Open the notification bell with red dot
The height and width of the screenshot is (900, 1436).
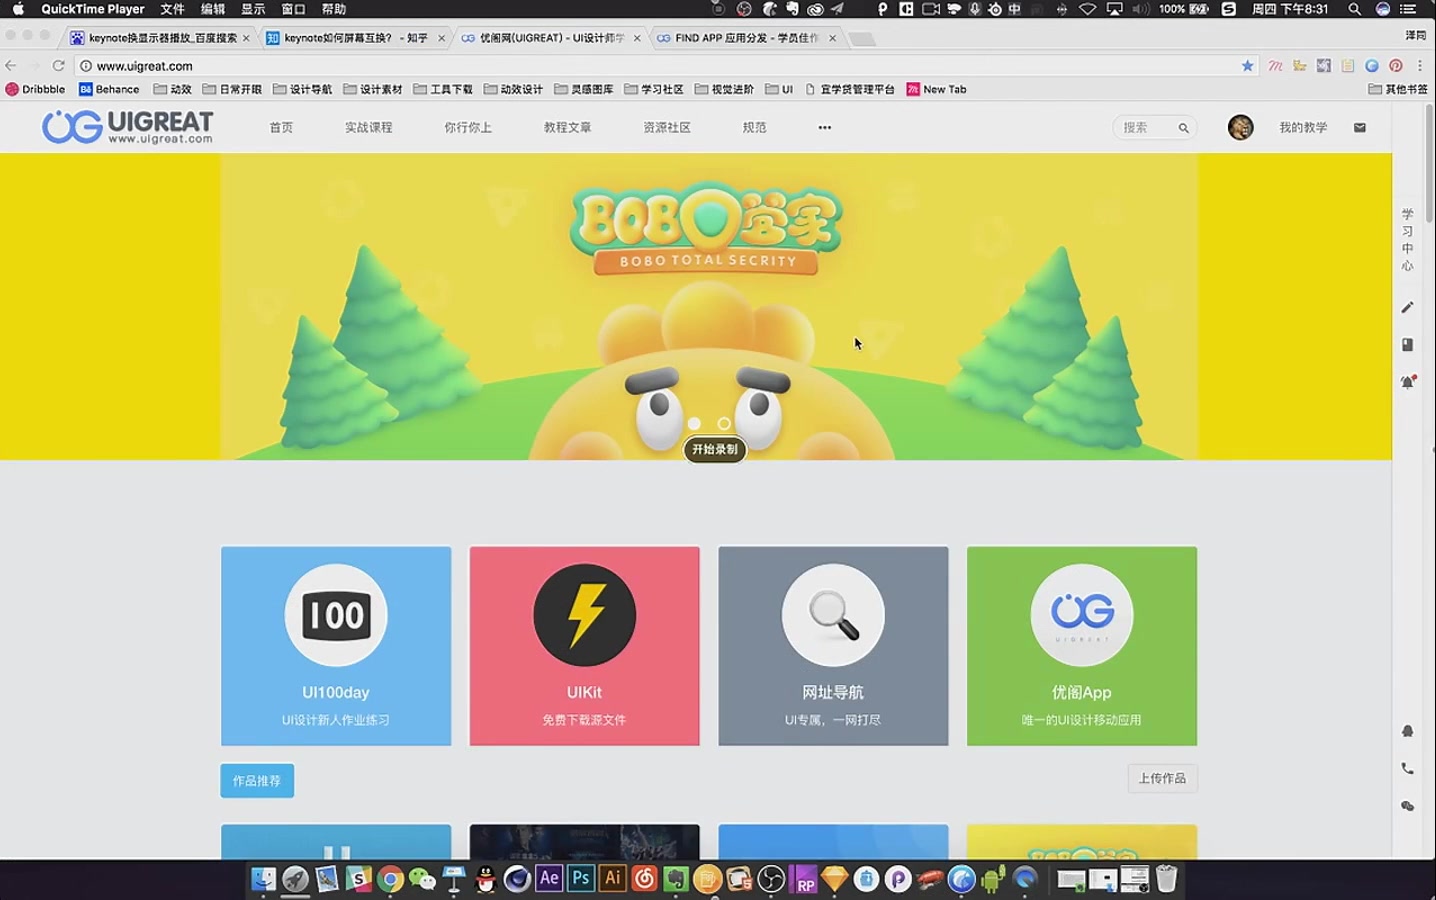1408,382
